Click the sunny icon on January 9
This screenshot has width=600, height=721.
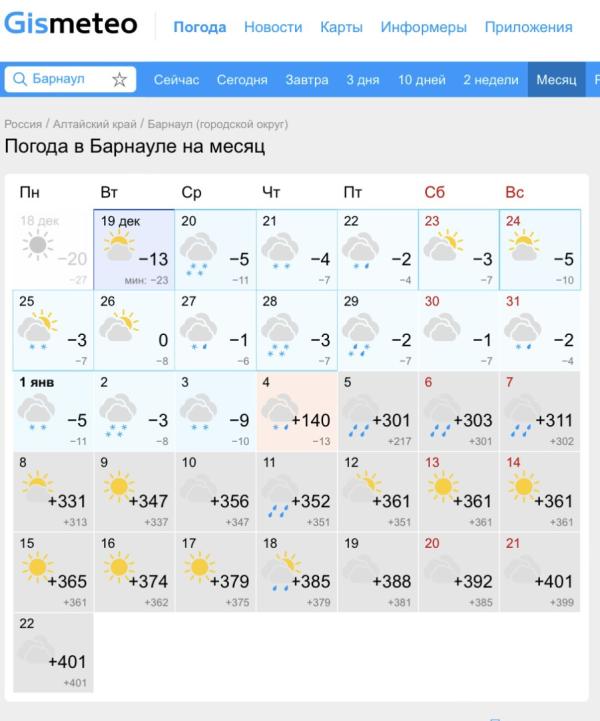point(119,486)
